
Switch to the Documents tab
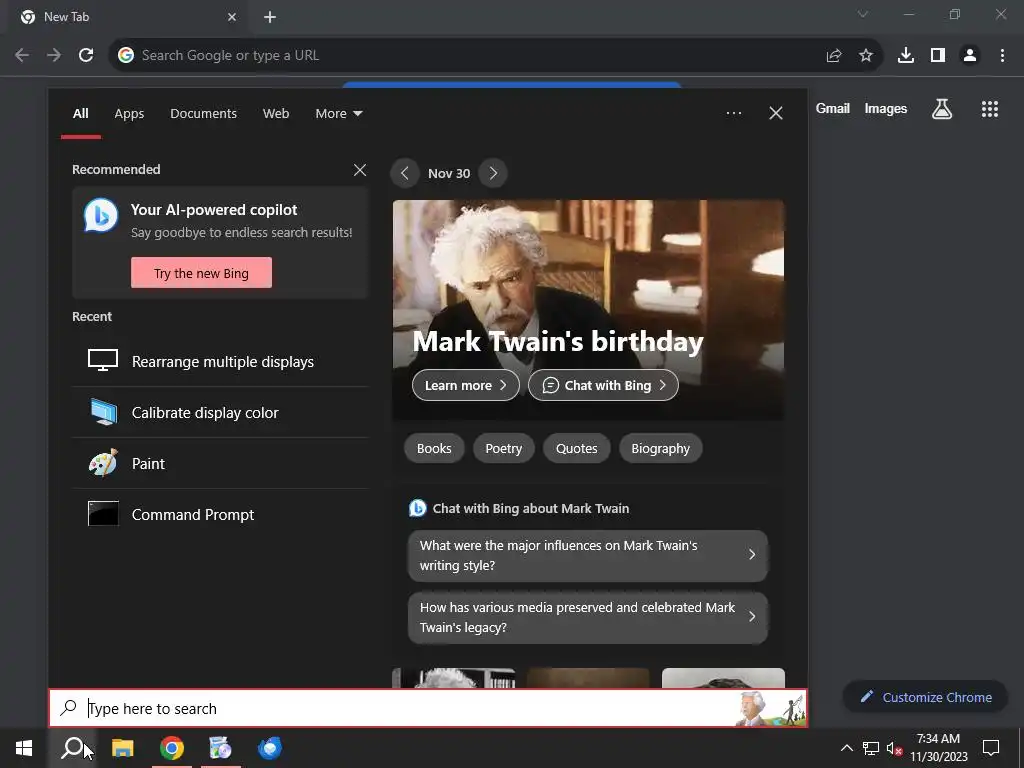(x=203, y=114)
